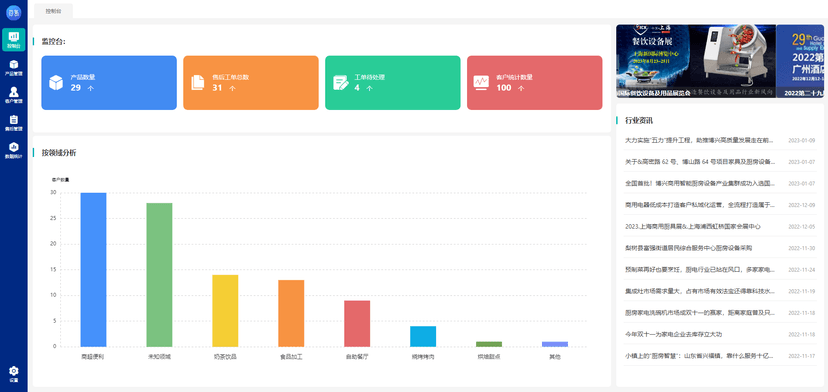
Task: Click the documents icon in 售后工单总数 card
Action: [x=197, y=83]
